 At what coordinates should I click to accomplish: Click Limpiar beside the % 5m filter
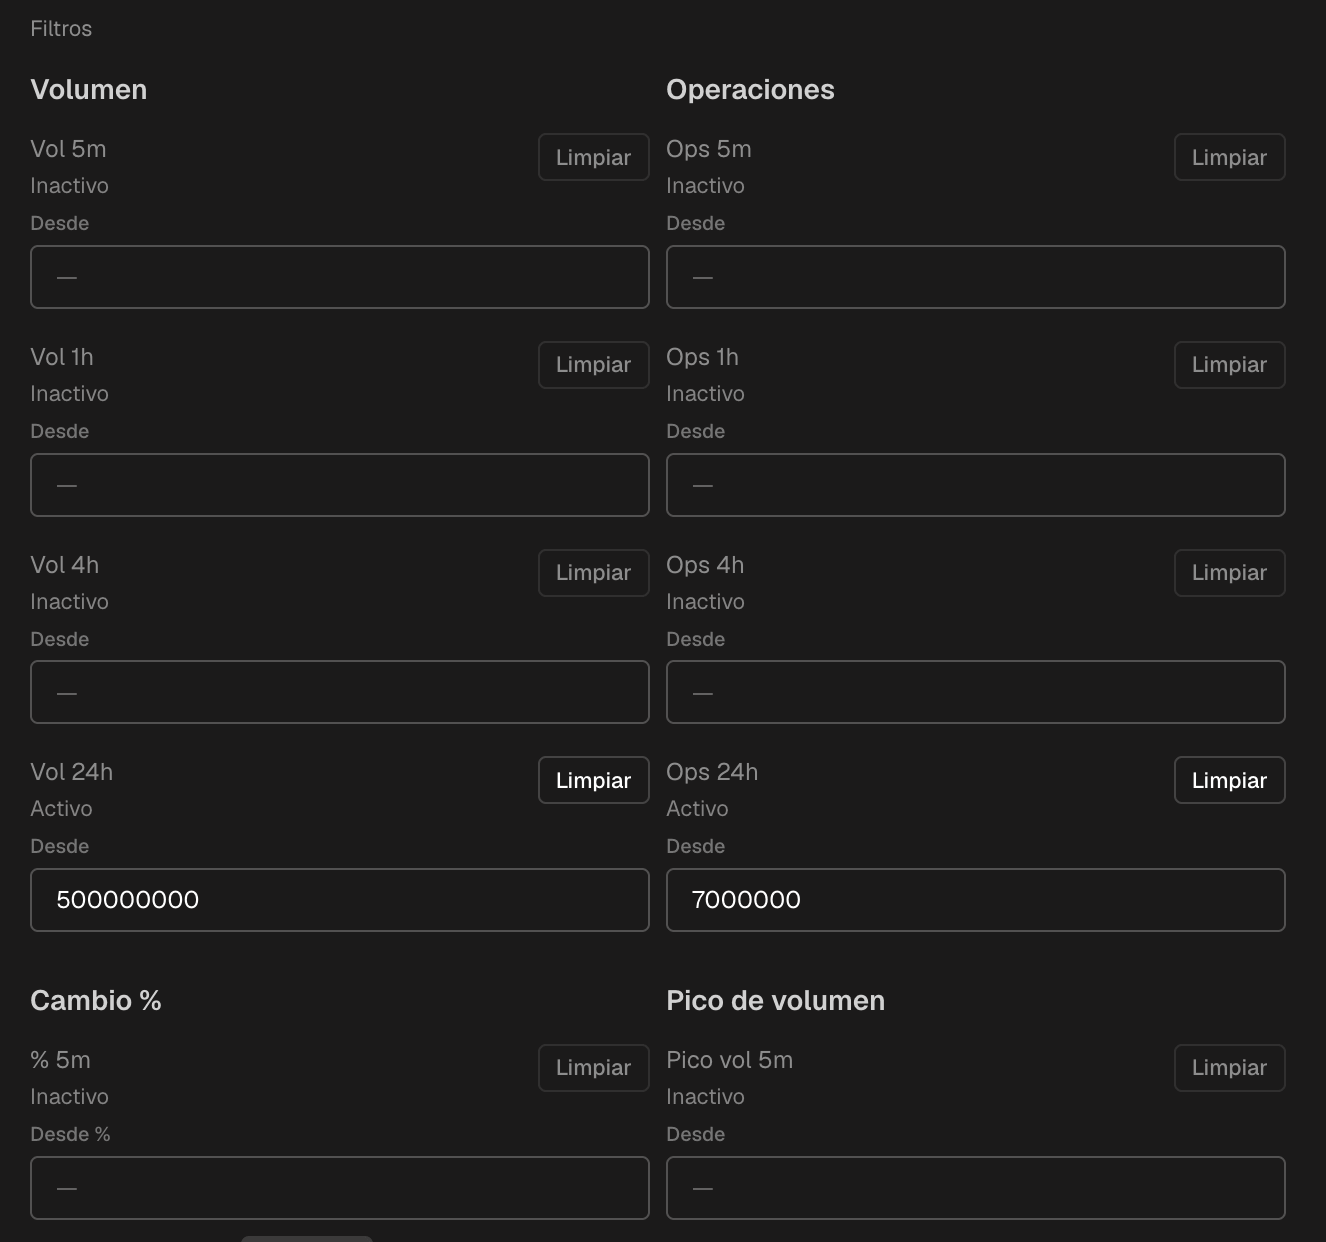tap(594, 1068)
